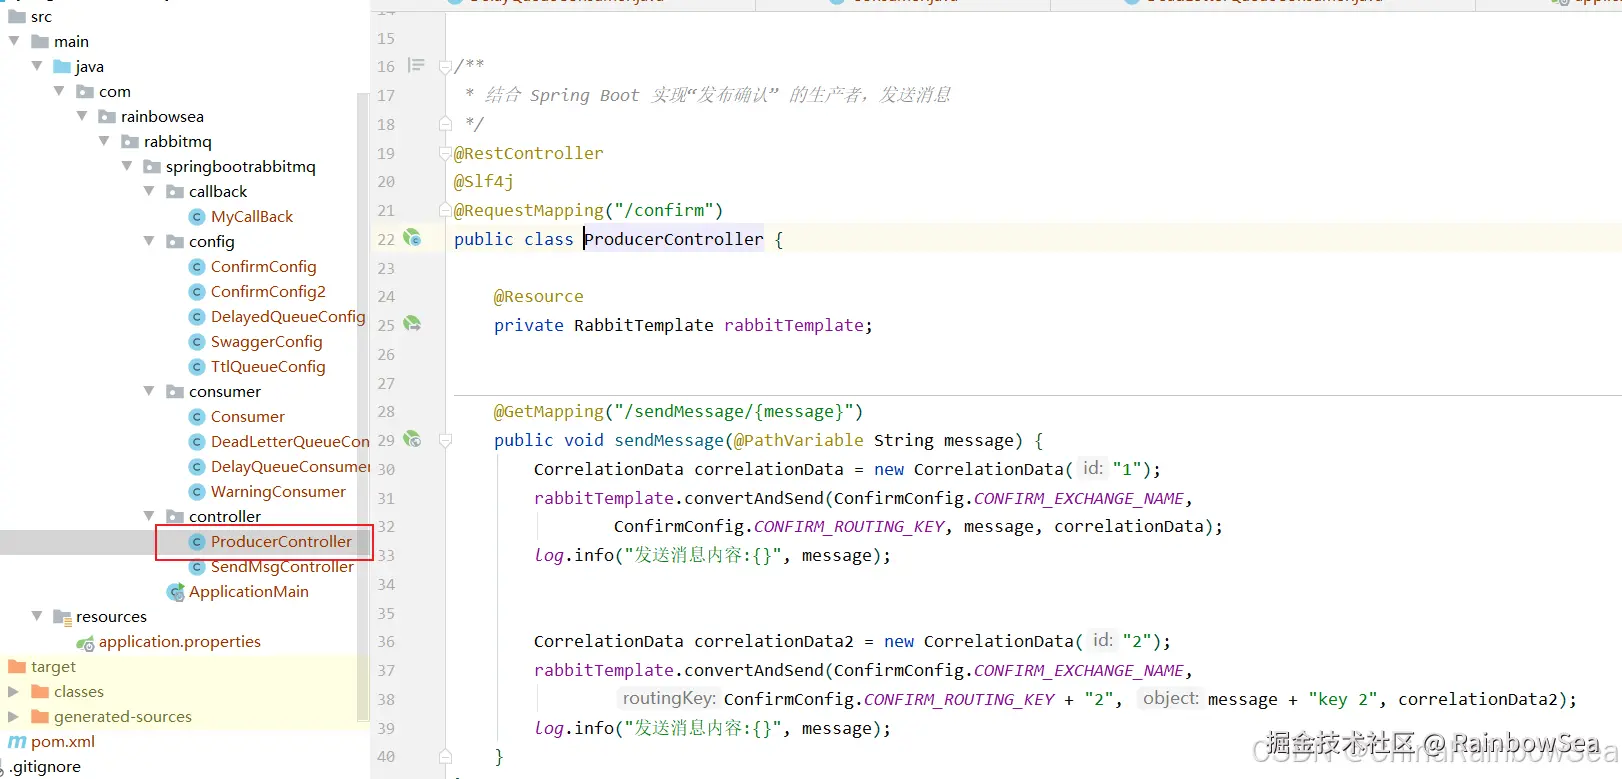Click the sendMessage method name

click(669, 440)
